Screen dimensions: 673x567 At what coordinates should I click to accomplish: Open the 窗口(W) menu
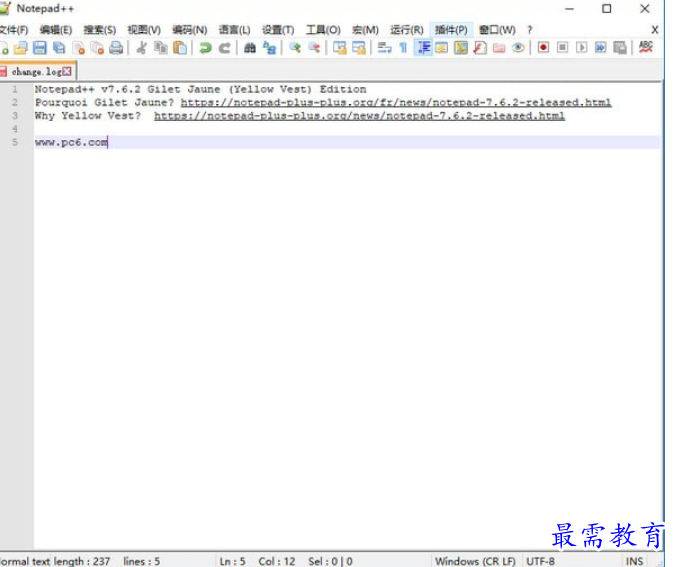point(497,30)
